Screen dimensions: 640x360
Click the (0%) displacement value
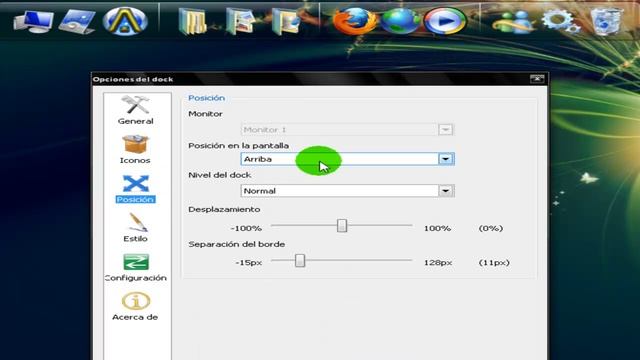pos(491,228)
